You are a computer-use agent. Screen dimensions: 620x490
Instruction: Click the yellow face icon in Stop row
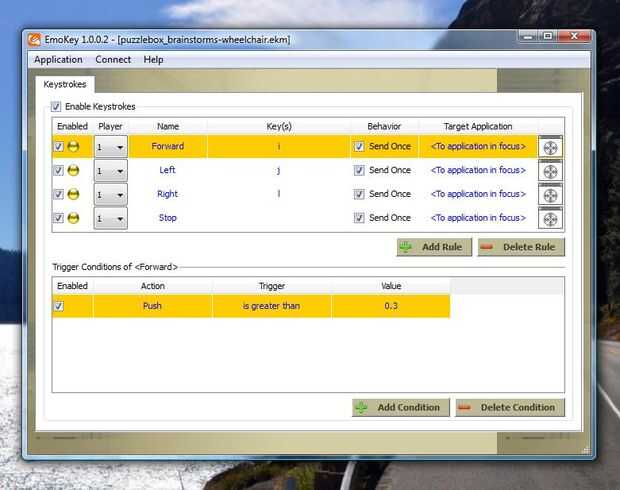pos(73,218)
